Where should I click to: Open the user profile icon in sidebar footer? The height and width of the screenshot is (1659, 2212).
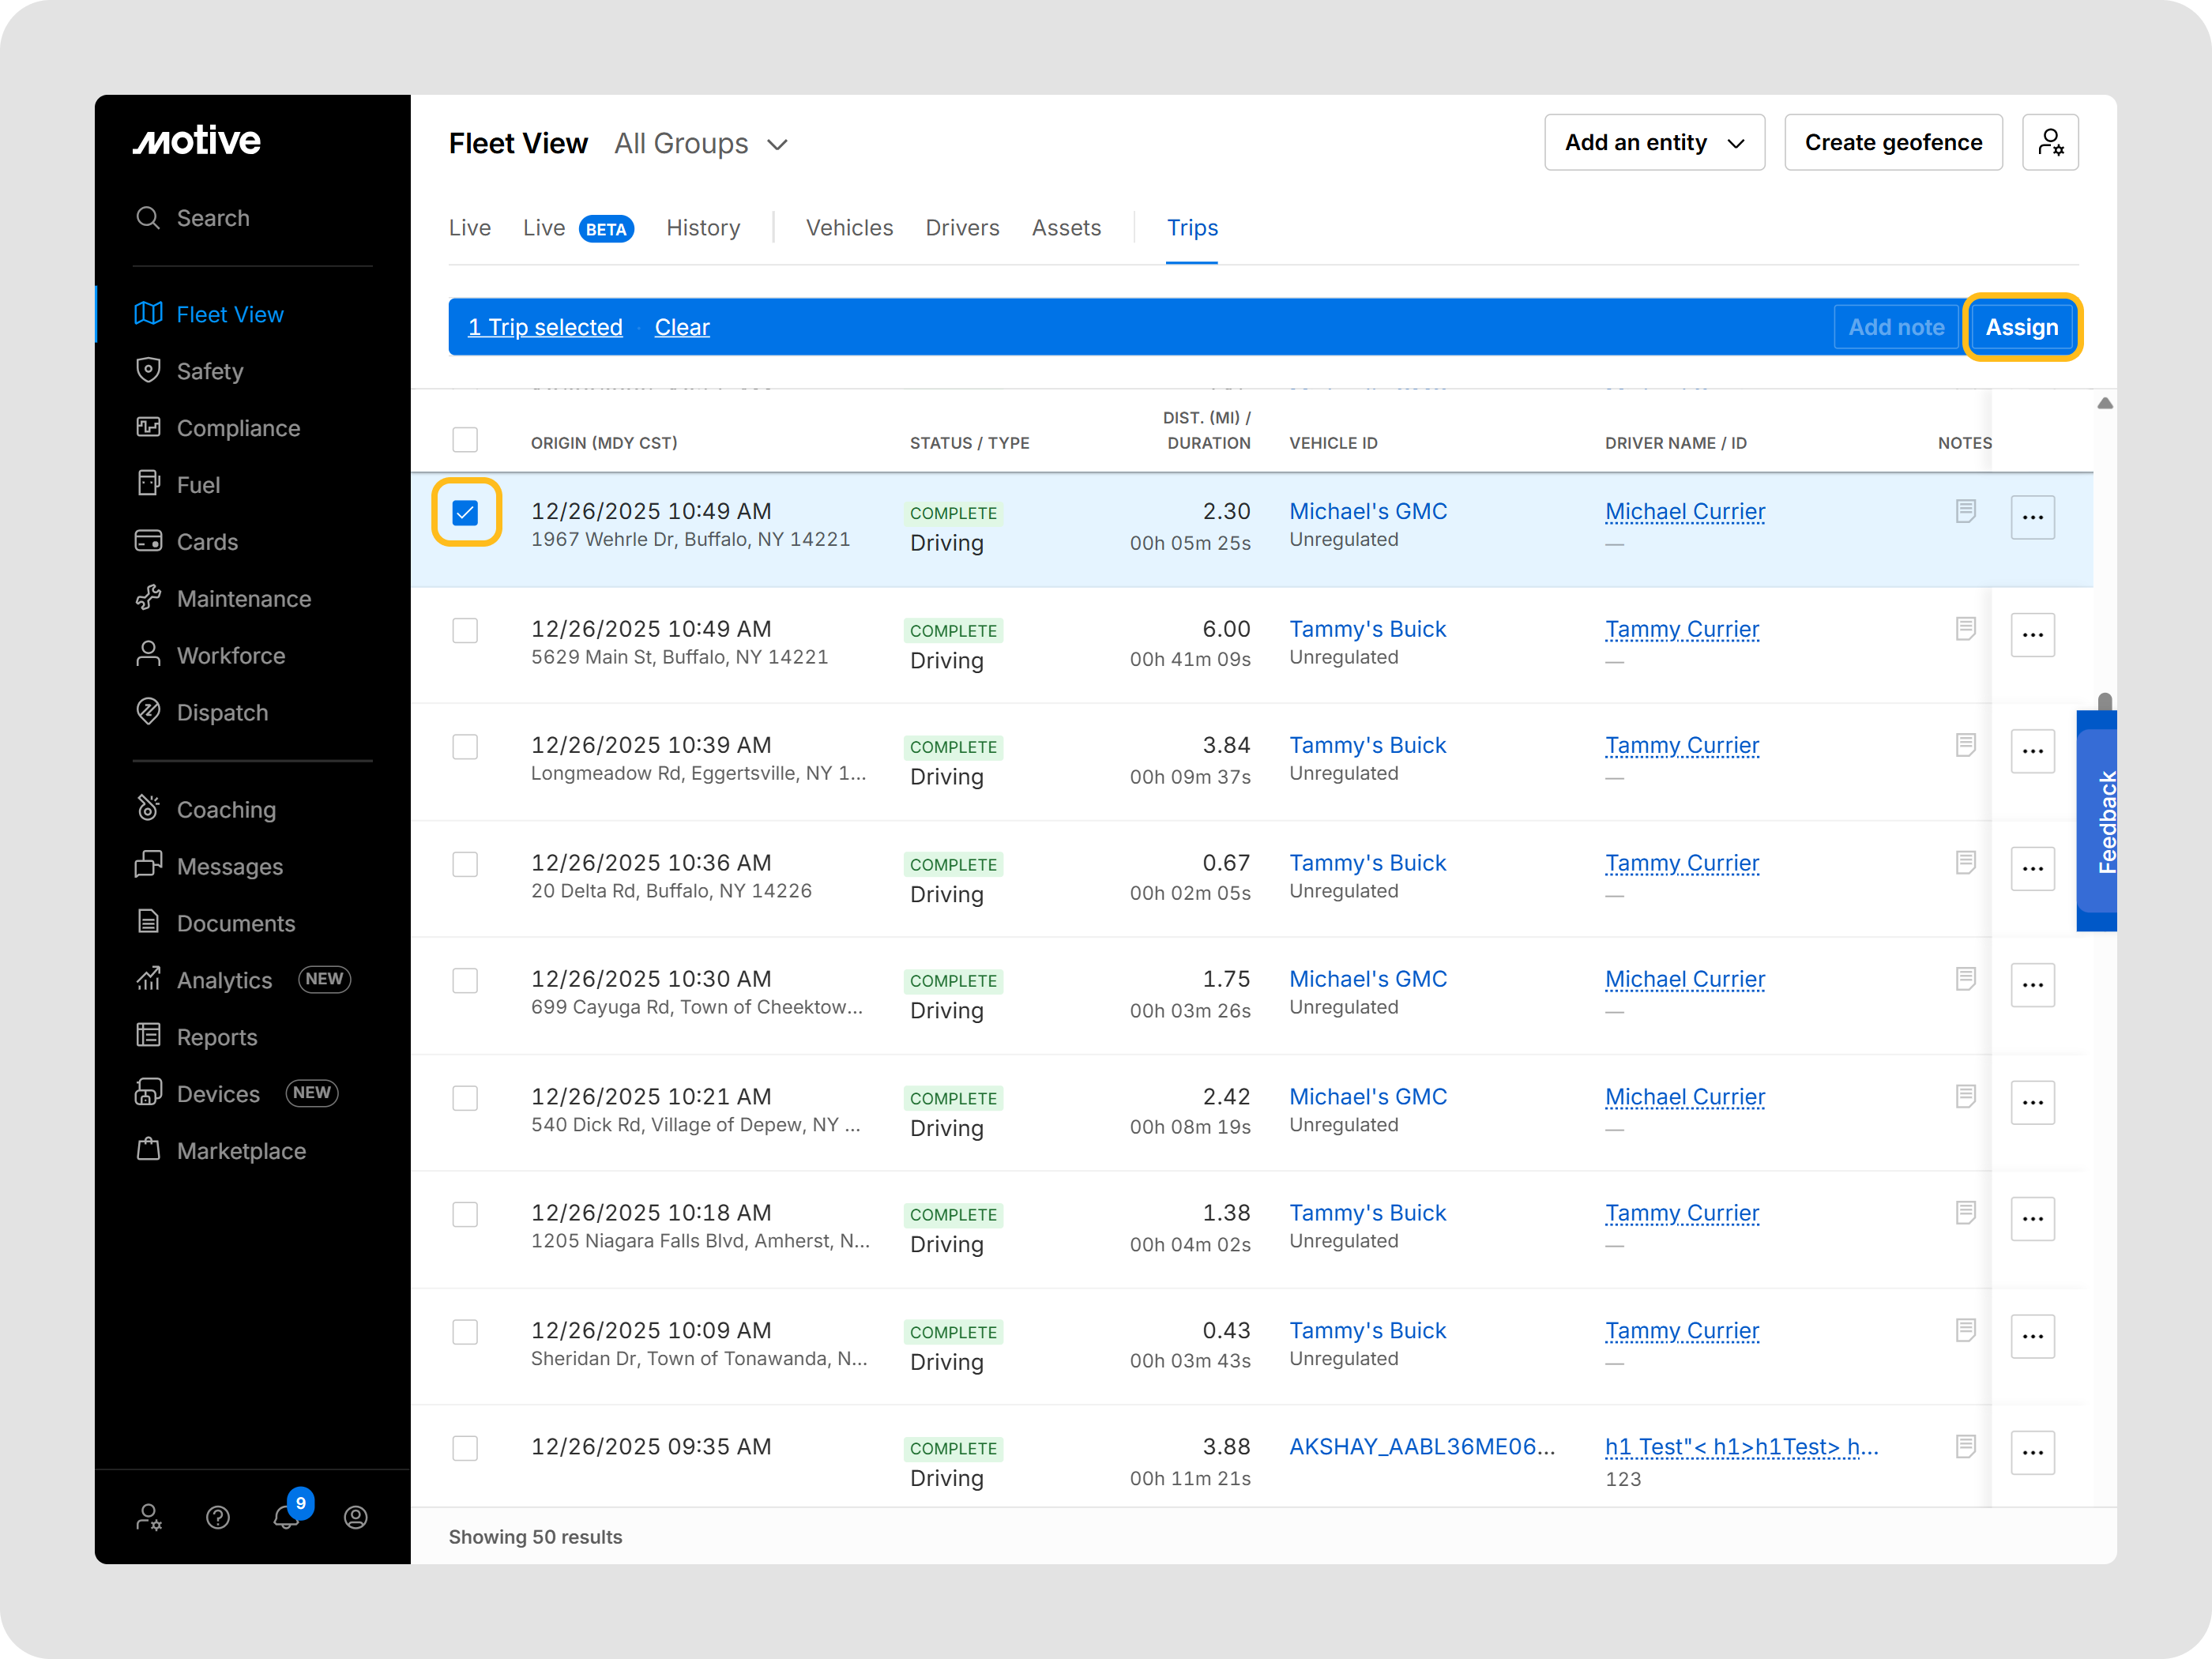tap(356, 1517)
